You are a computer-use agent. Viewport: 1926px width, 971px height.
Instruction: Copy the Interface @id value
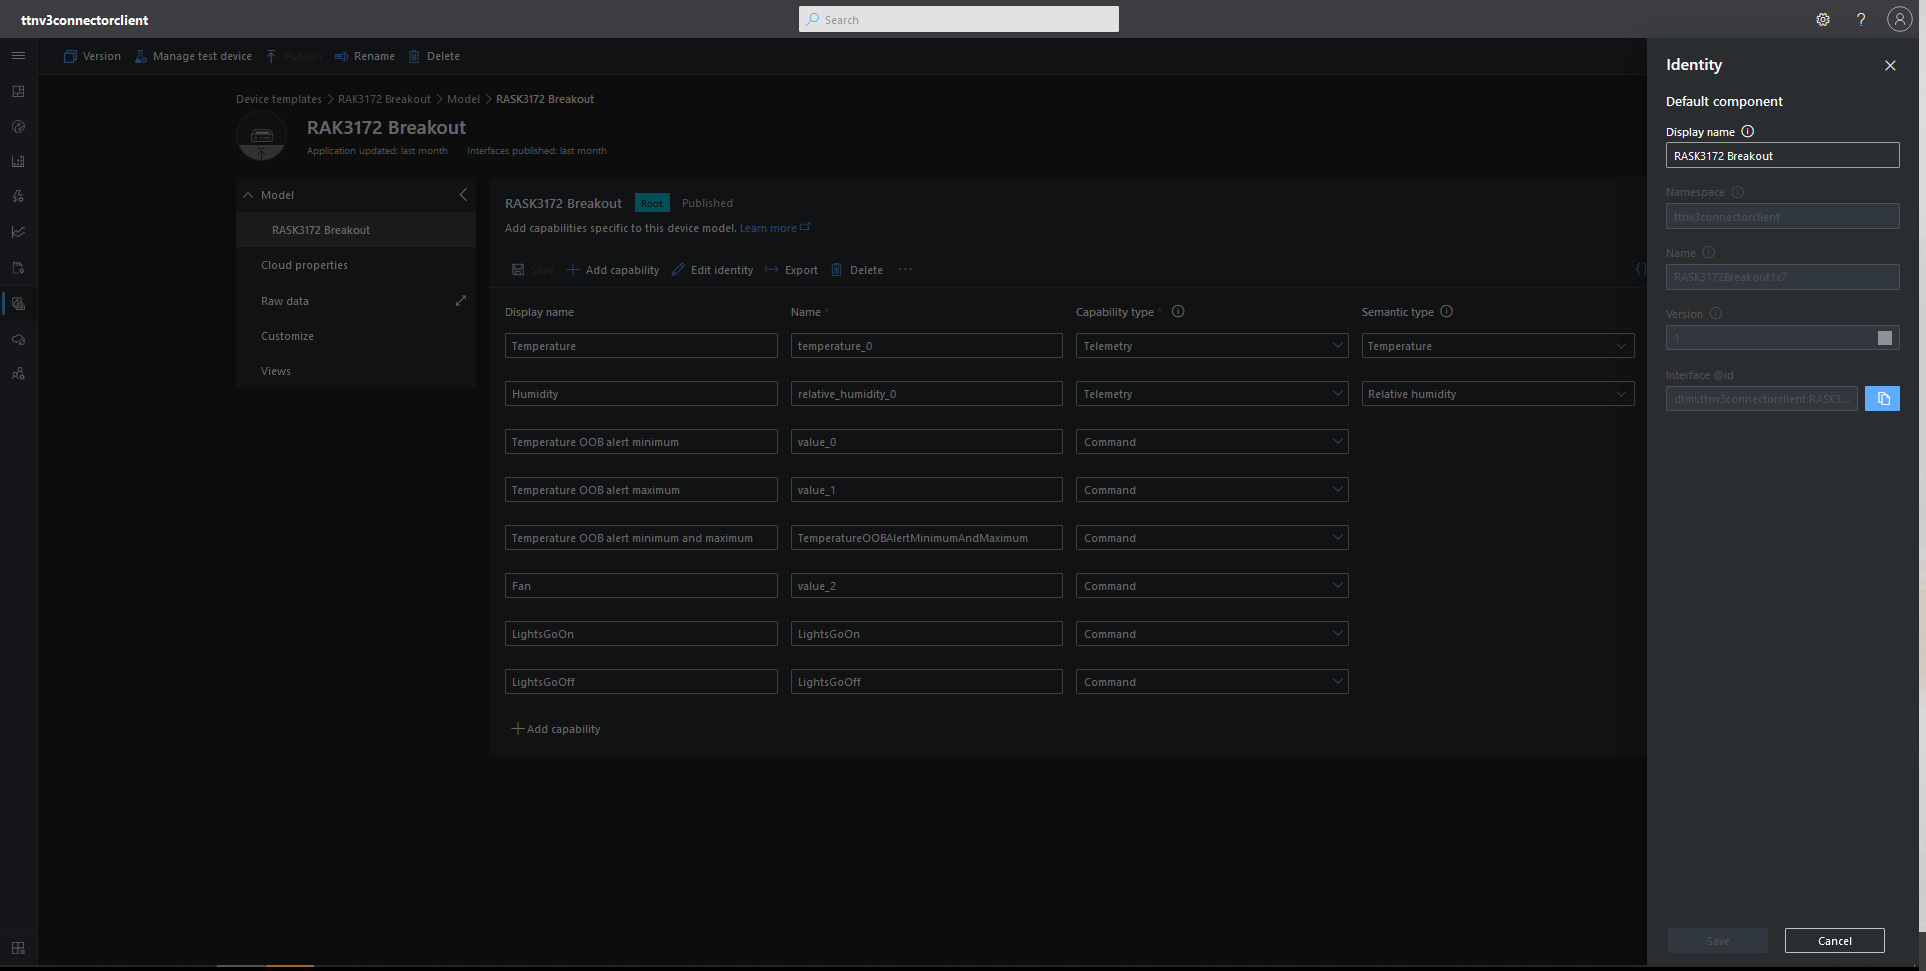coord(1882,399)
